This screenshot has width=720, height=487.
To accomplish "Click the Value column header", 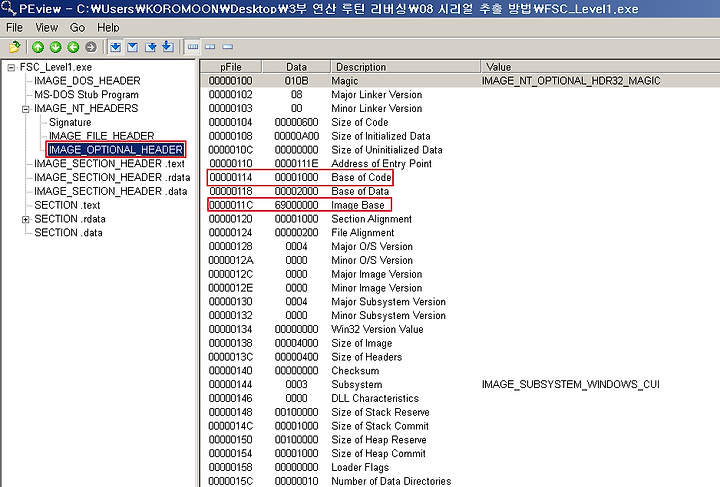I will click(x=600, y=67).
